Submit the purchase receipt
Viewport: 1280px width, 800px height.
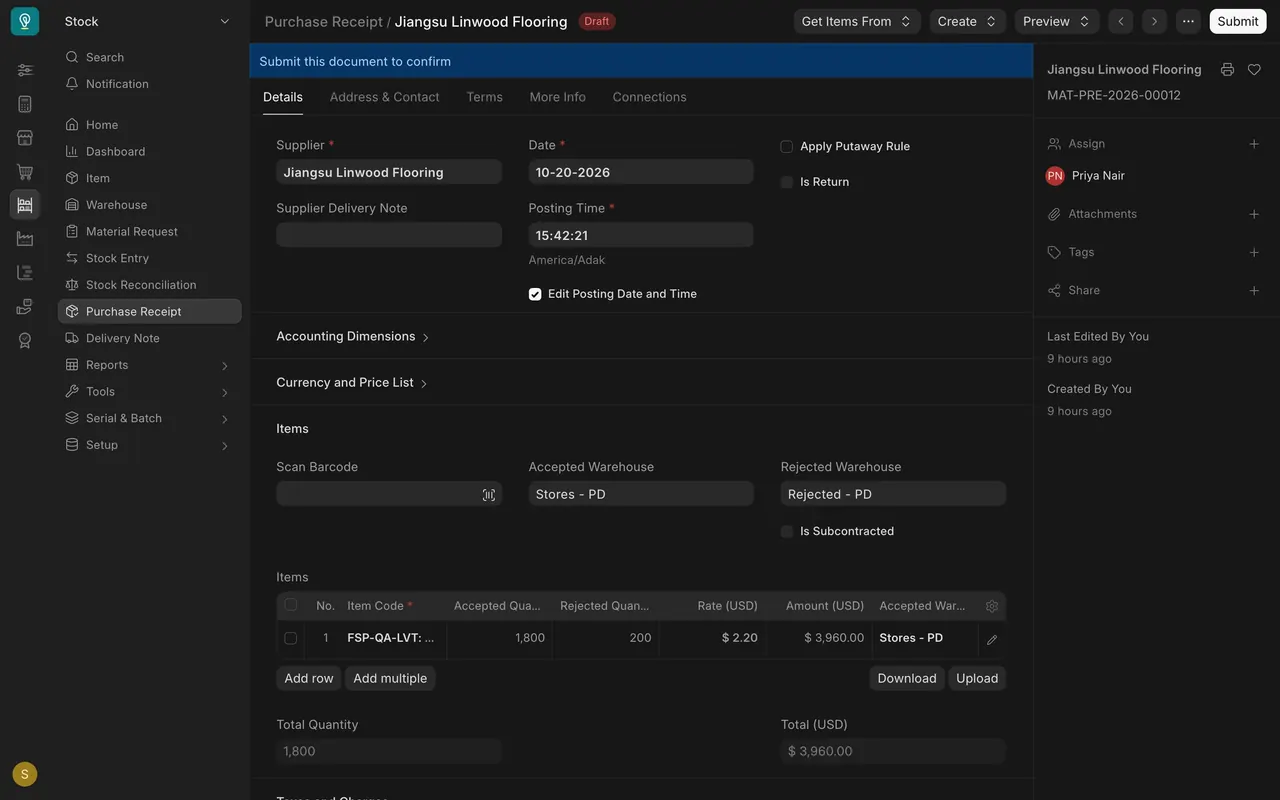point(1238,21)
